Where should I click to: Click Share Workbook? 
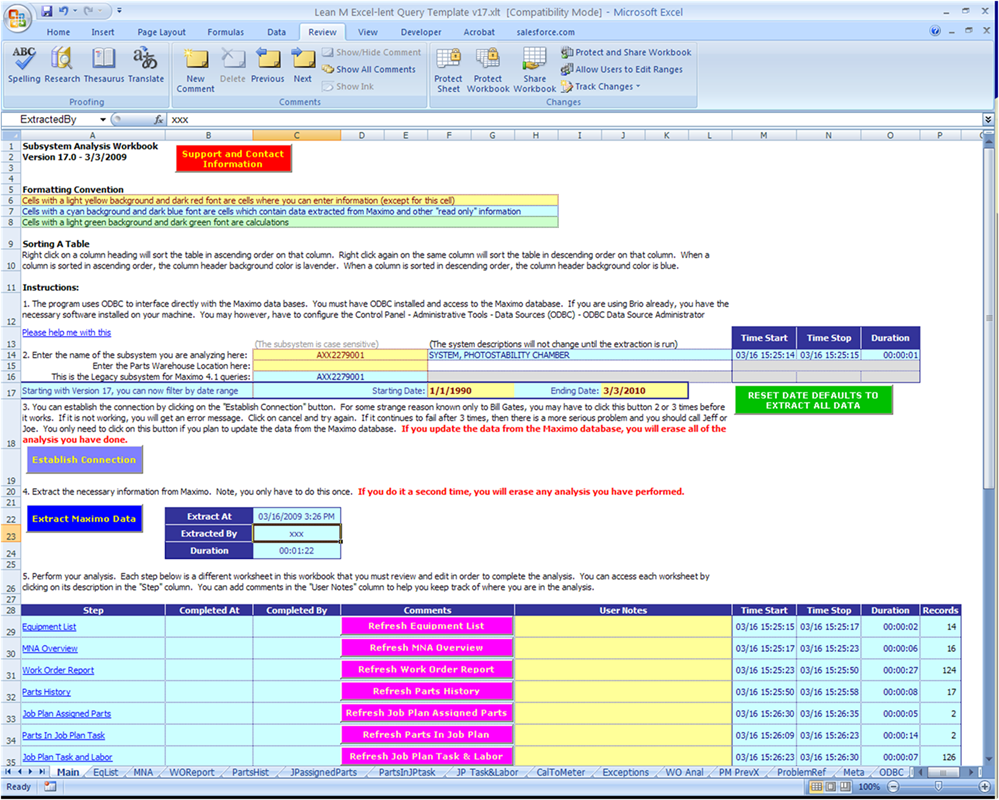535,70
